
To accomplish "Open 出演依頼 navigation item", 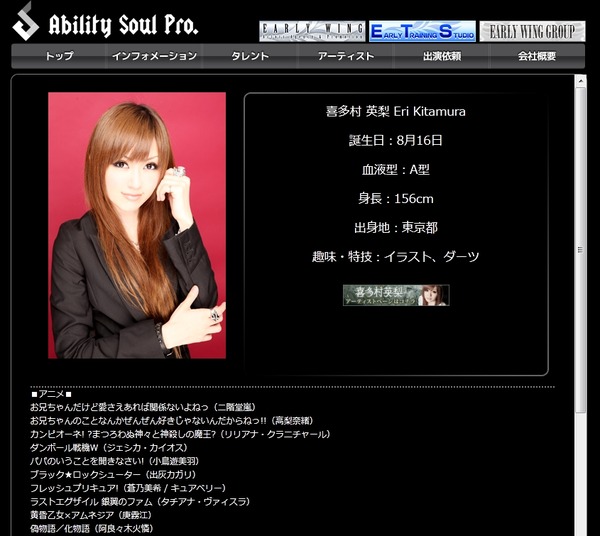I will click(442, 56).
